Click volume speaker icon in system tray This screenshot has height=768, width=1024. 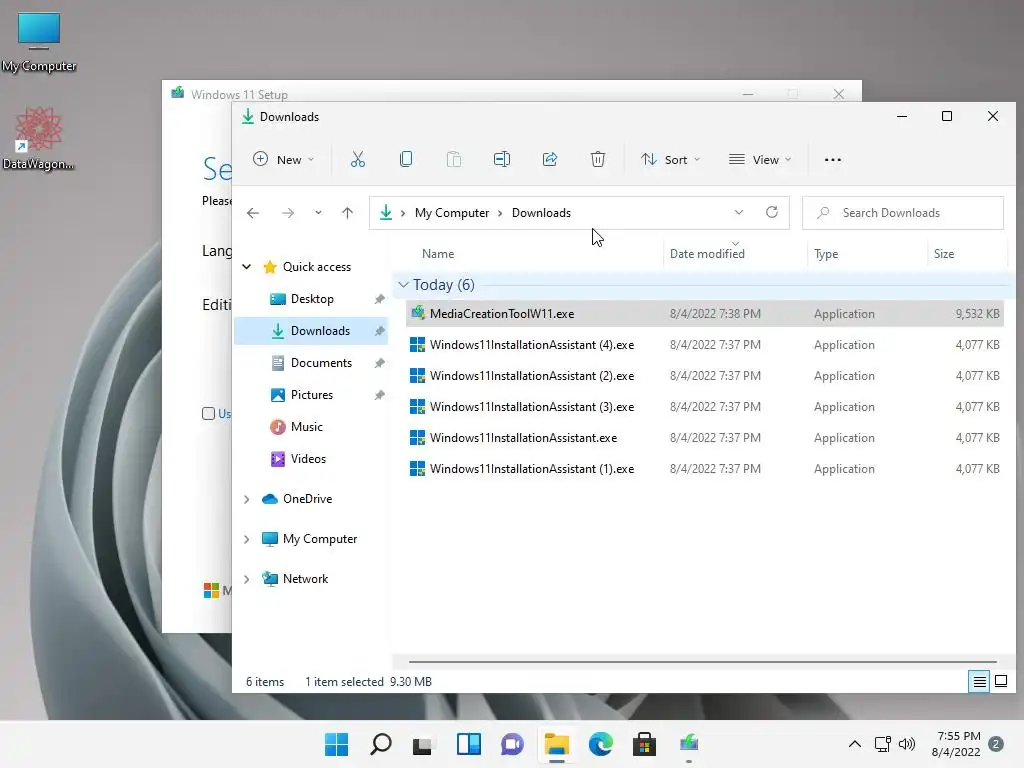tap(906, 744)
